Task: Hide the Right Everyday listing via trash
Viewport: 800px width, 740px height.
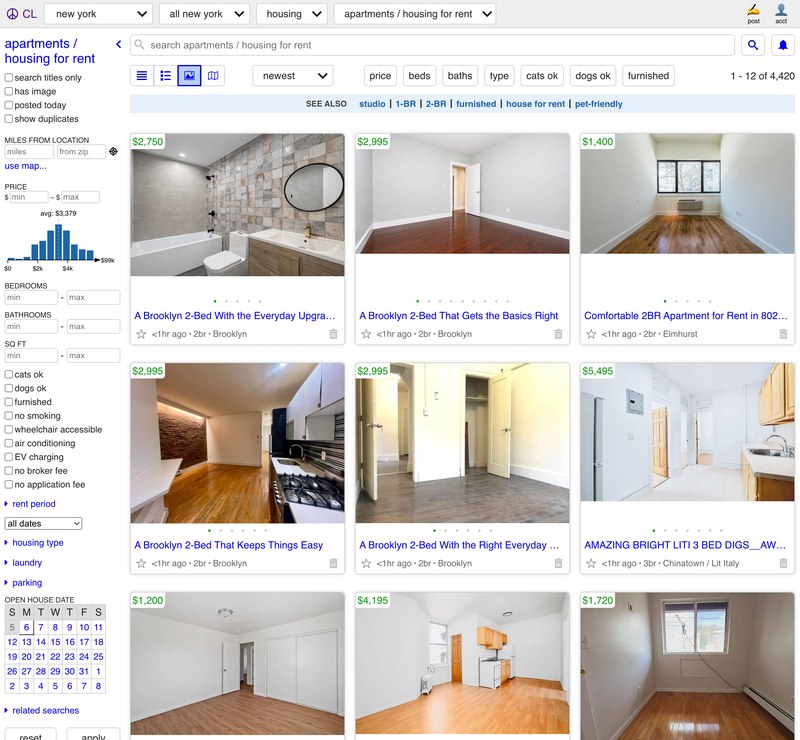Action: coord(558,563)
